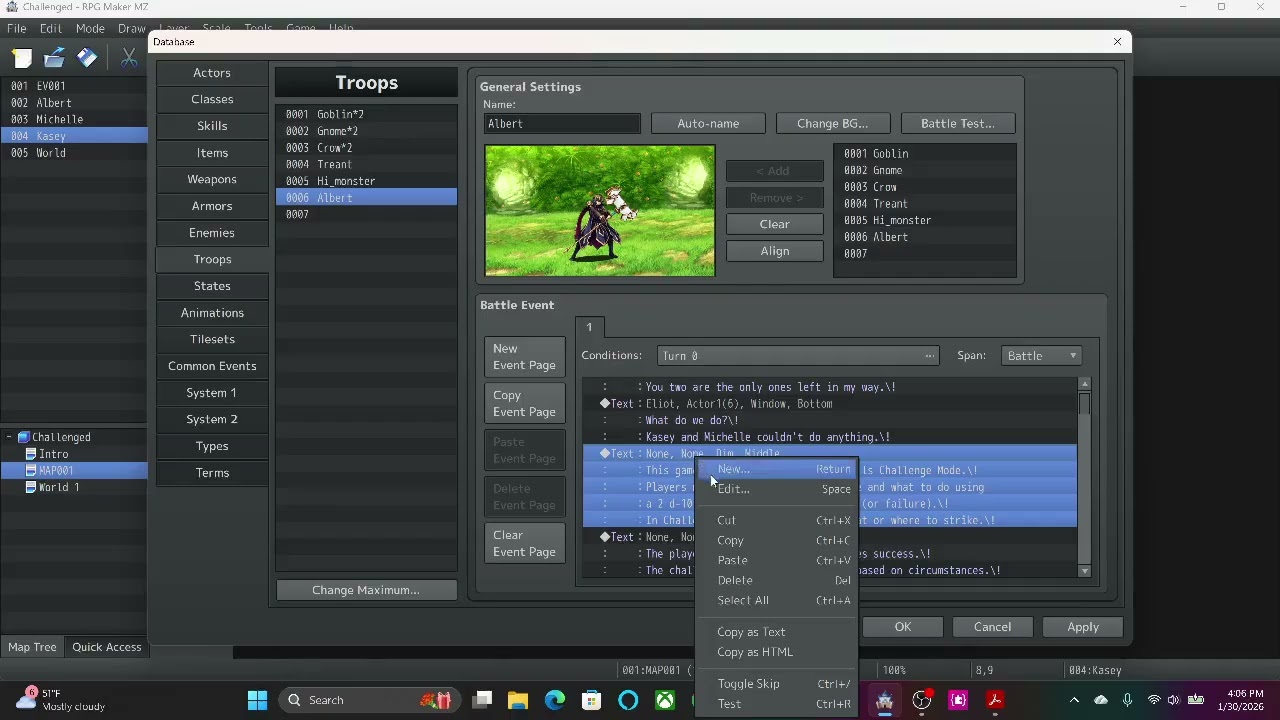
Task: Select World 1 in the map tree
Action: click(x=59, y=487)
